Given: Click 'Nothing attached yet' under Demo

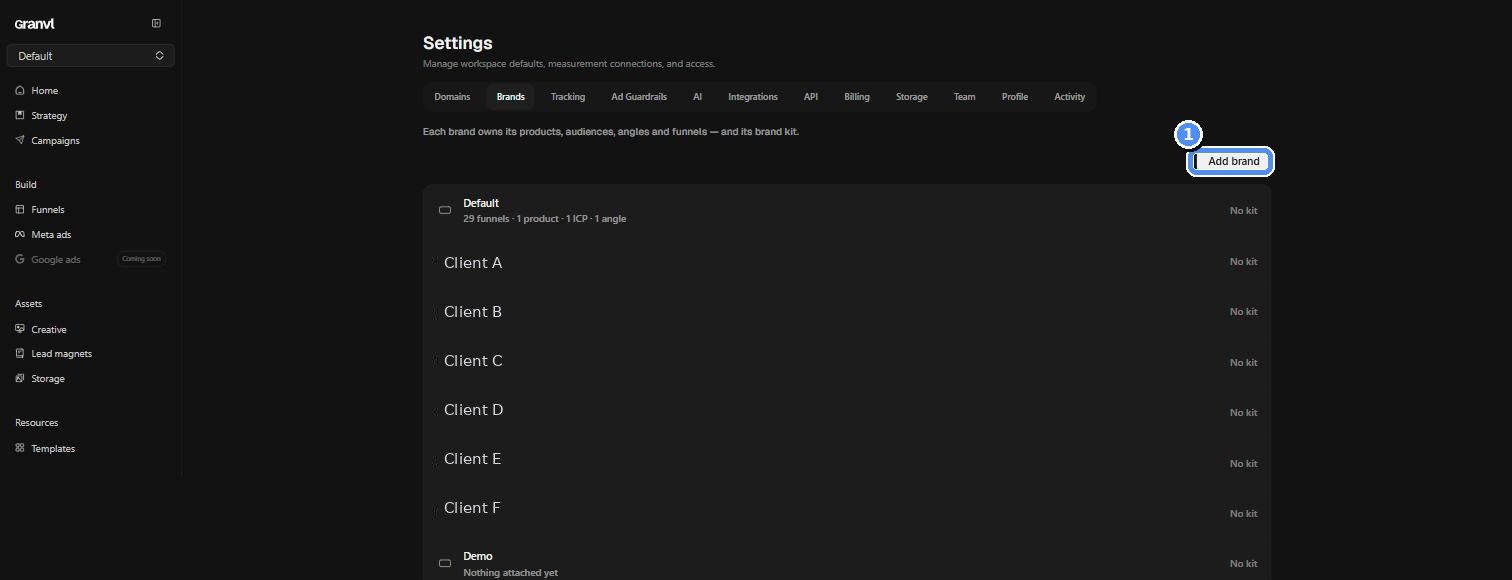Looking at the screenshot, I should tap(510, 573).
